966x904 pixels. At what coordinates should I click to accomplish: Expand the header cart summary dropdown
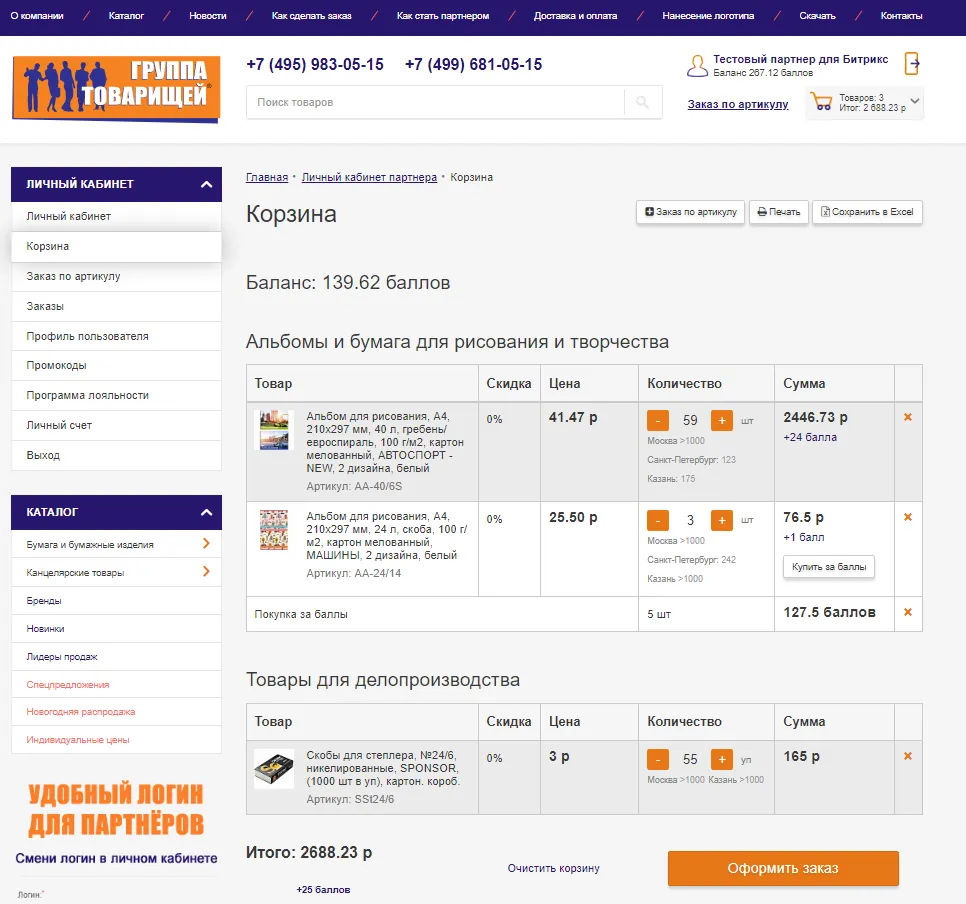[914, 101]
